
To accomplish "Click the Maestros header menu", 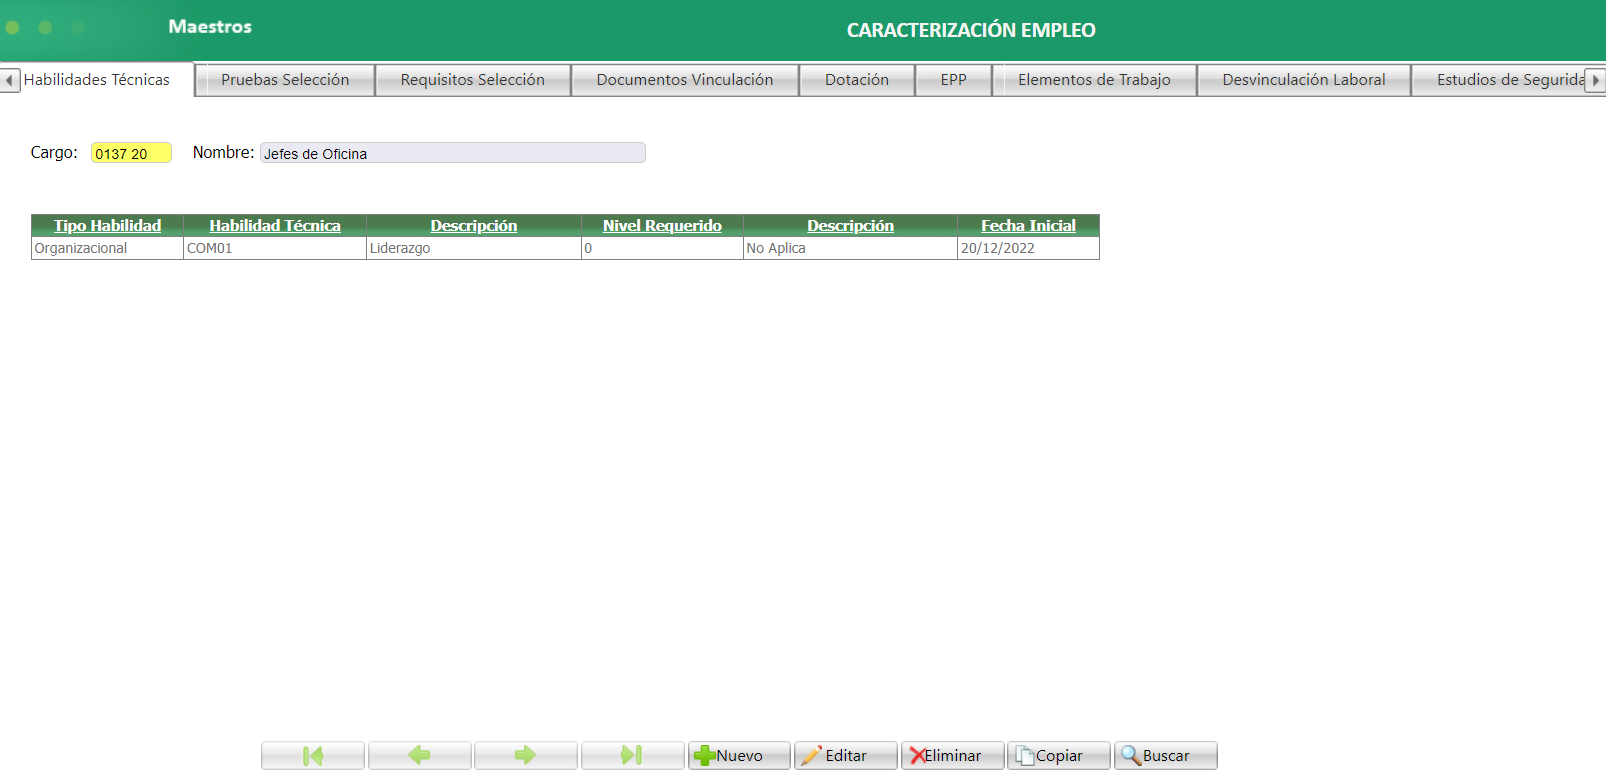I will tap(210, 27).
